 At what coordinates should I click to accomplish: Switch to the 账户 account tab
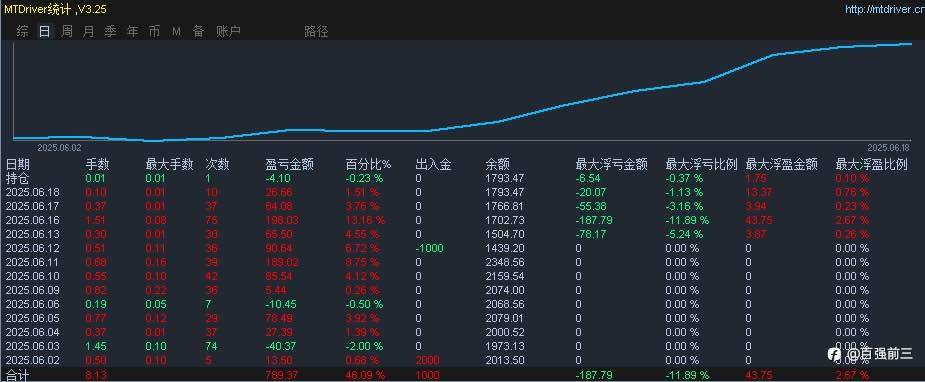[x=228, y=32]
